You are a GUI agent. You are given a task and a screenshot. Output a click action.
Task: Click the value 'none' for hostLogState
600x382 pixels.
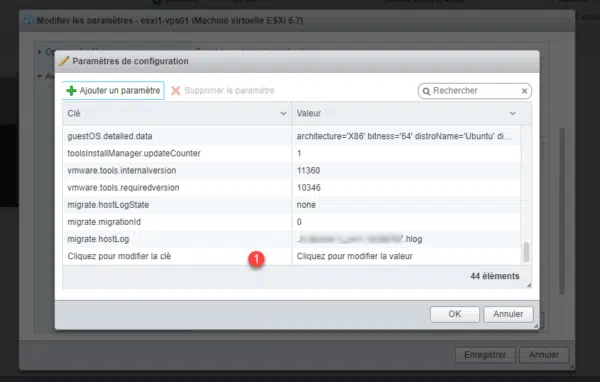[306, 205]
